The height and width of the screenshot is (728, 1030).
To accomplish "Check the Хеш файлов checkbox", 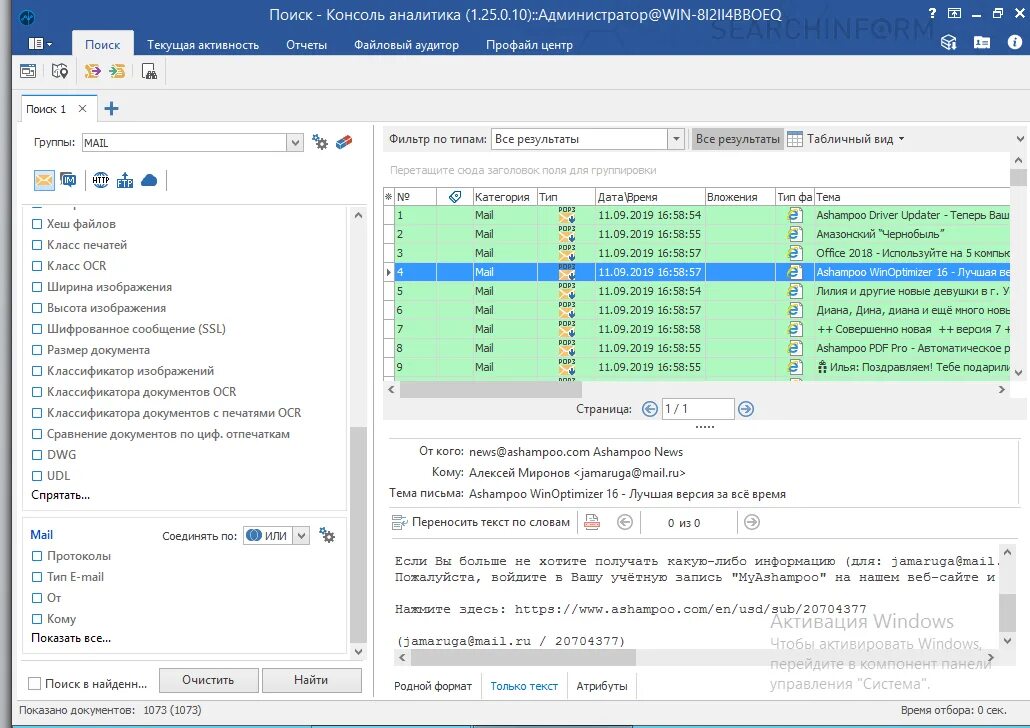I will coord(37,224).
